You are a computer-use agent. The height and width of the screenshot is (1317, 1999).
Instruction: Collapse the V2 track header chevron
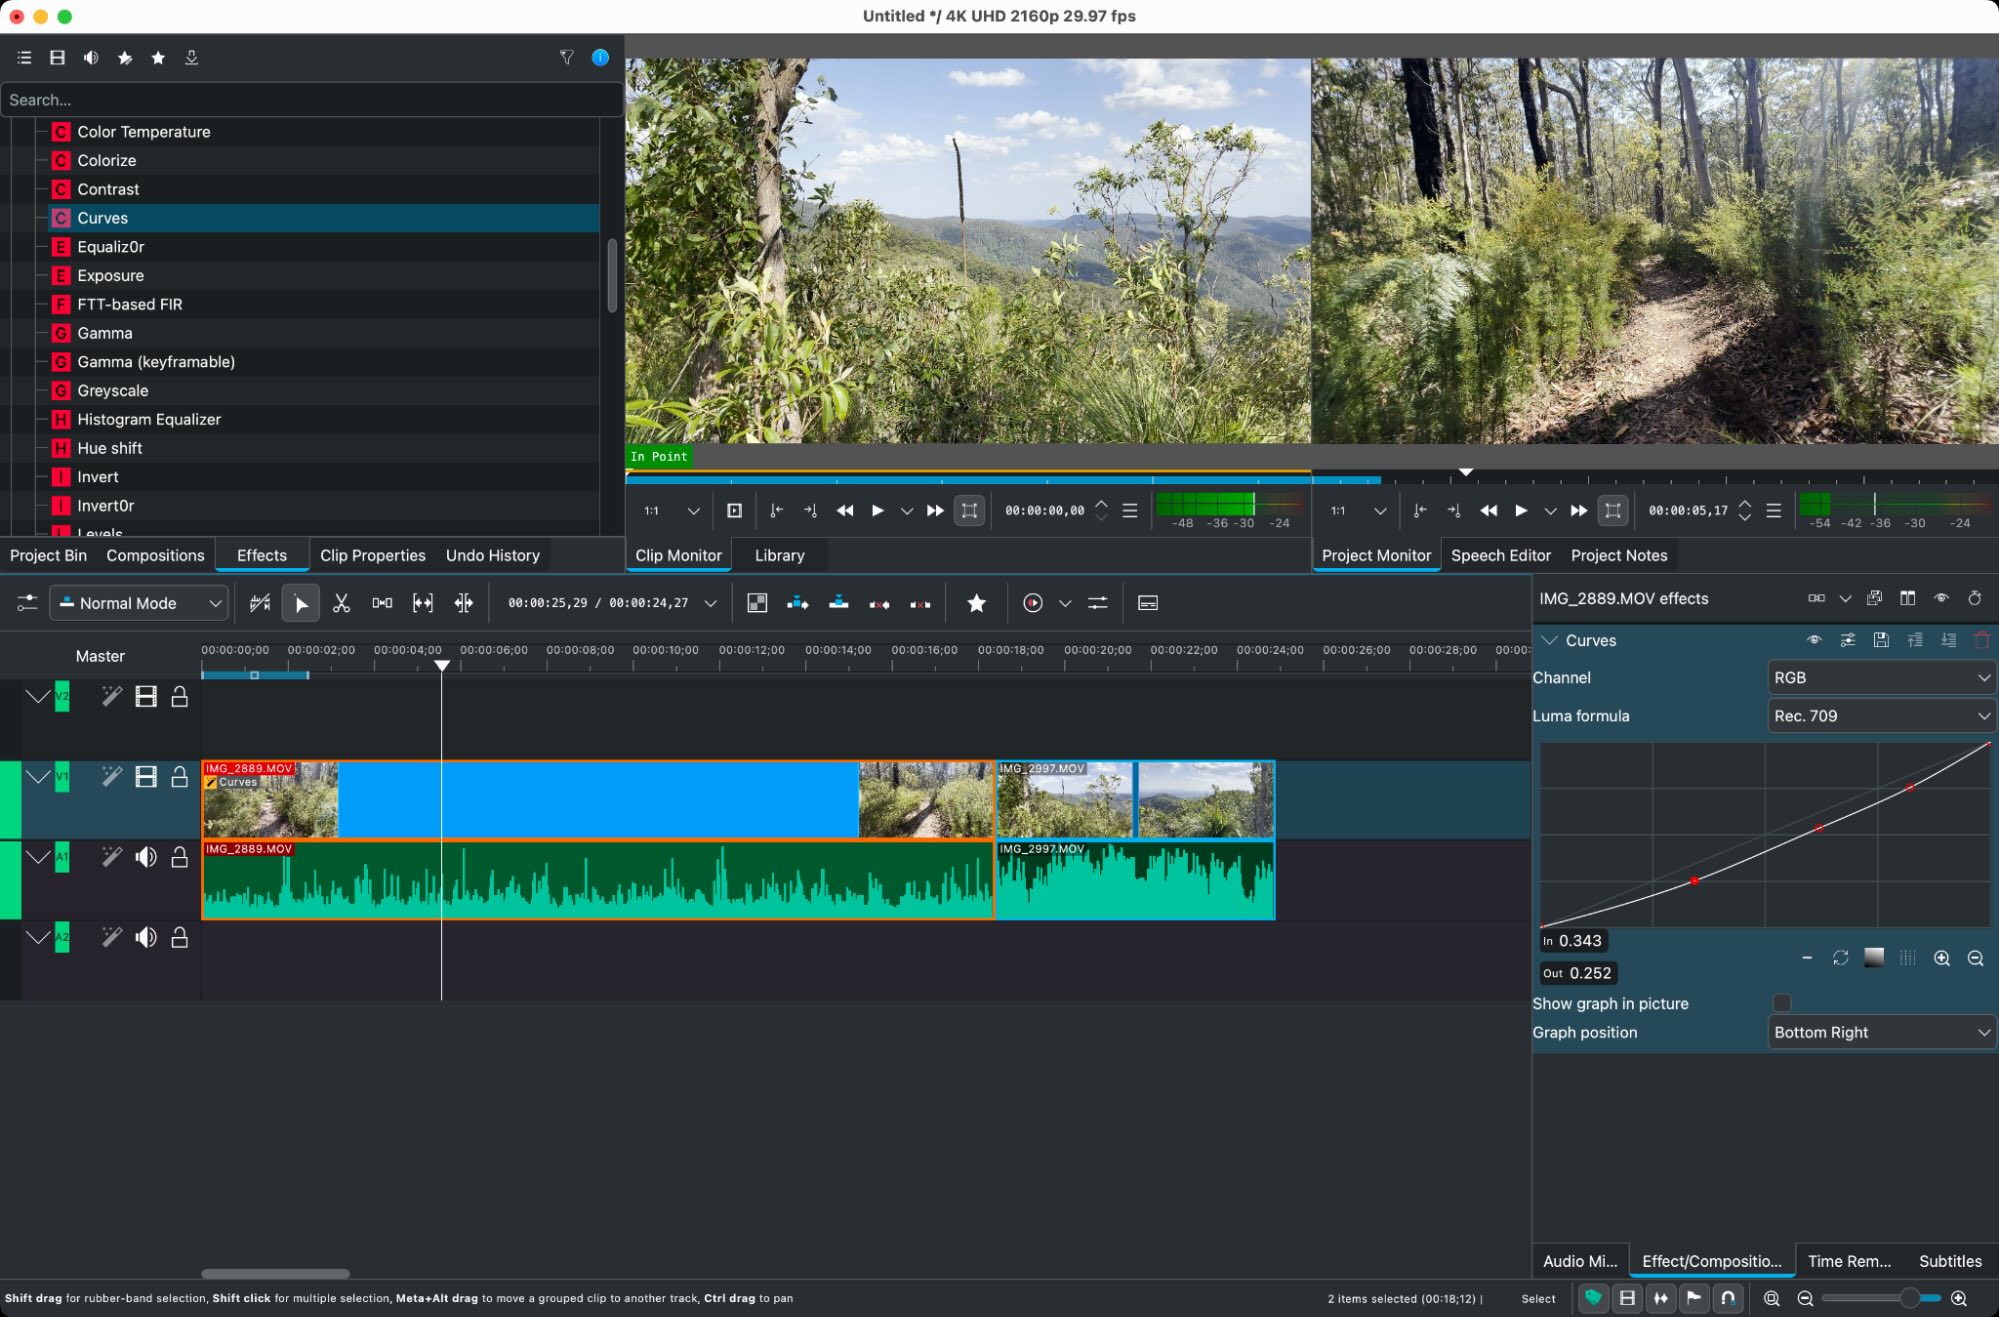point(39,697)
